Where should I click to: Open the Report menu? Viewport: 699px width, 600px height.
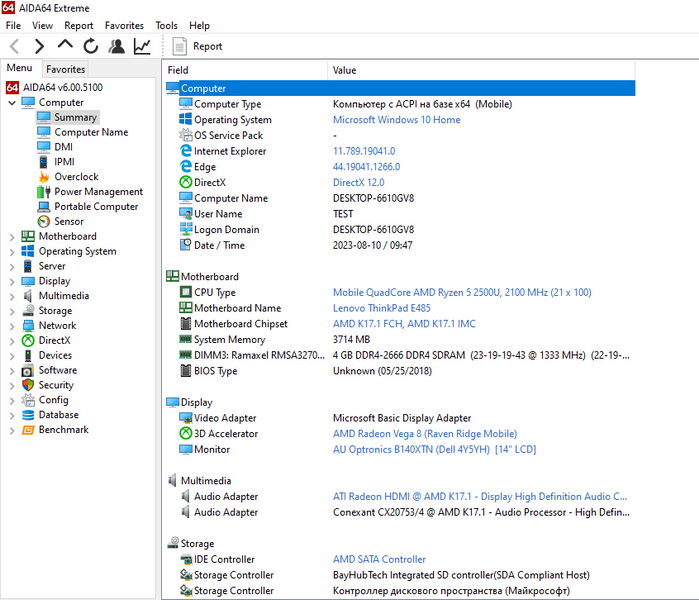78,25
